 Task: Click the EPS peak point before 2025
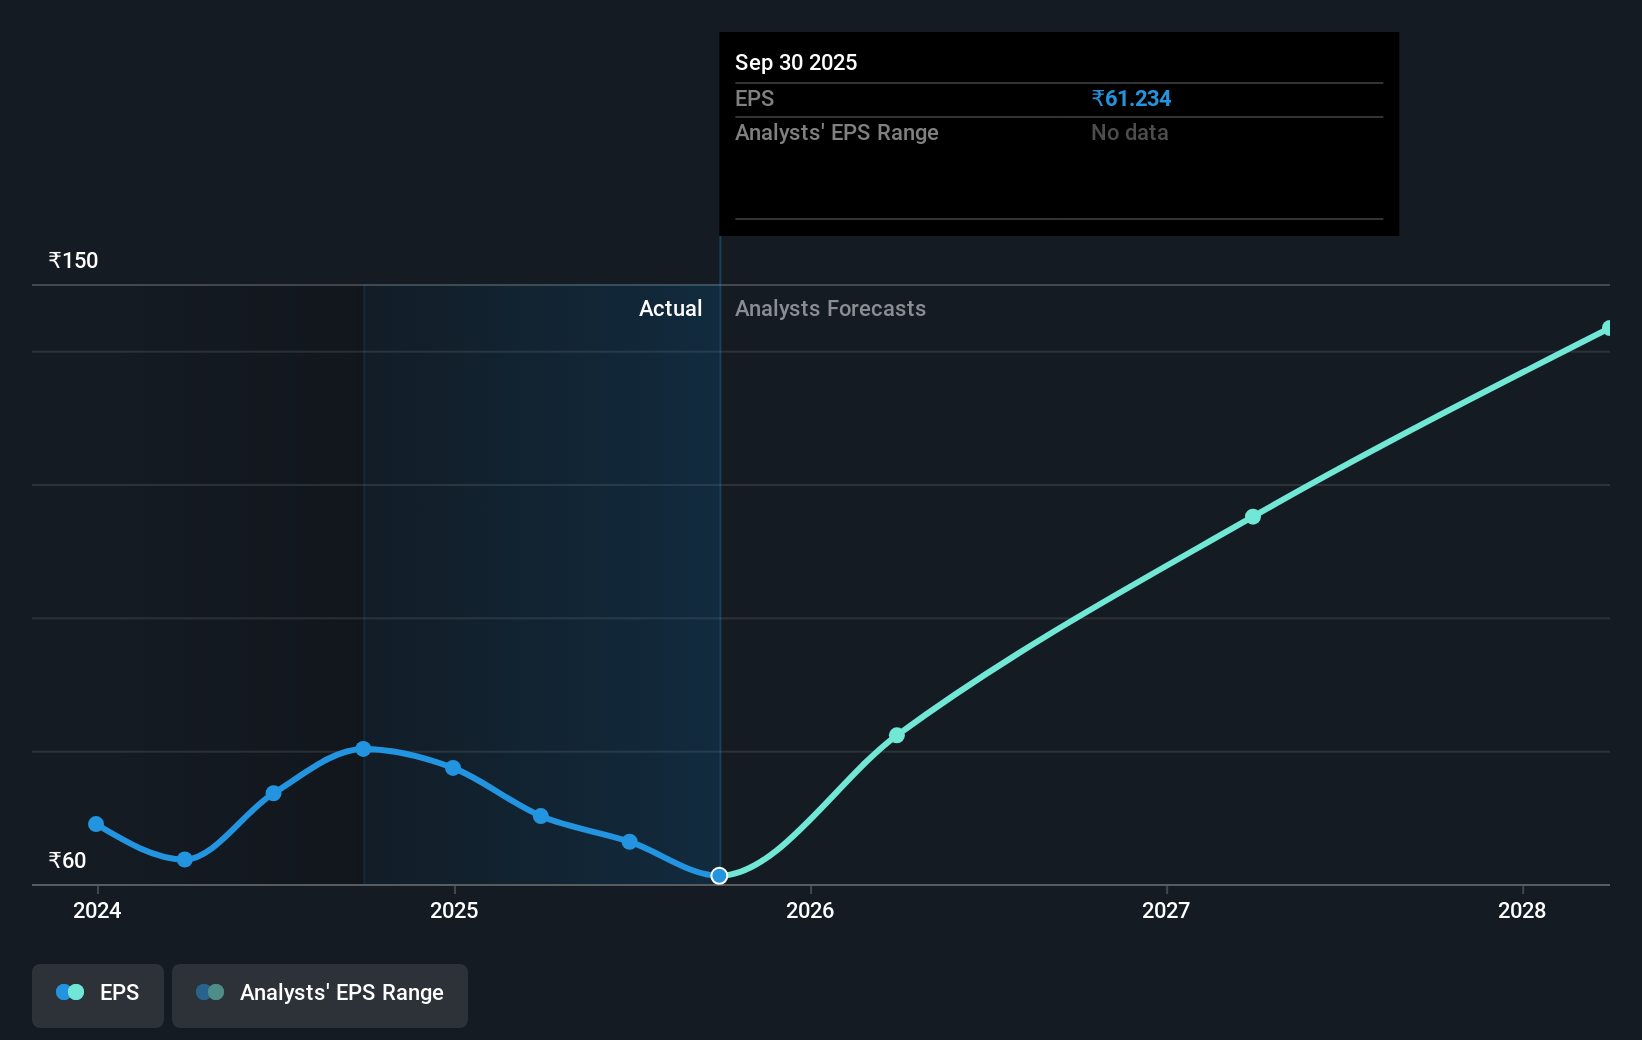[363, 749]
